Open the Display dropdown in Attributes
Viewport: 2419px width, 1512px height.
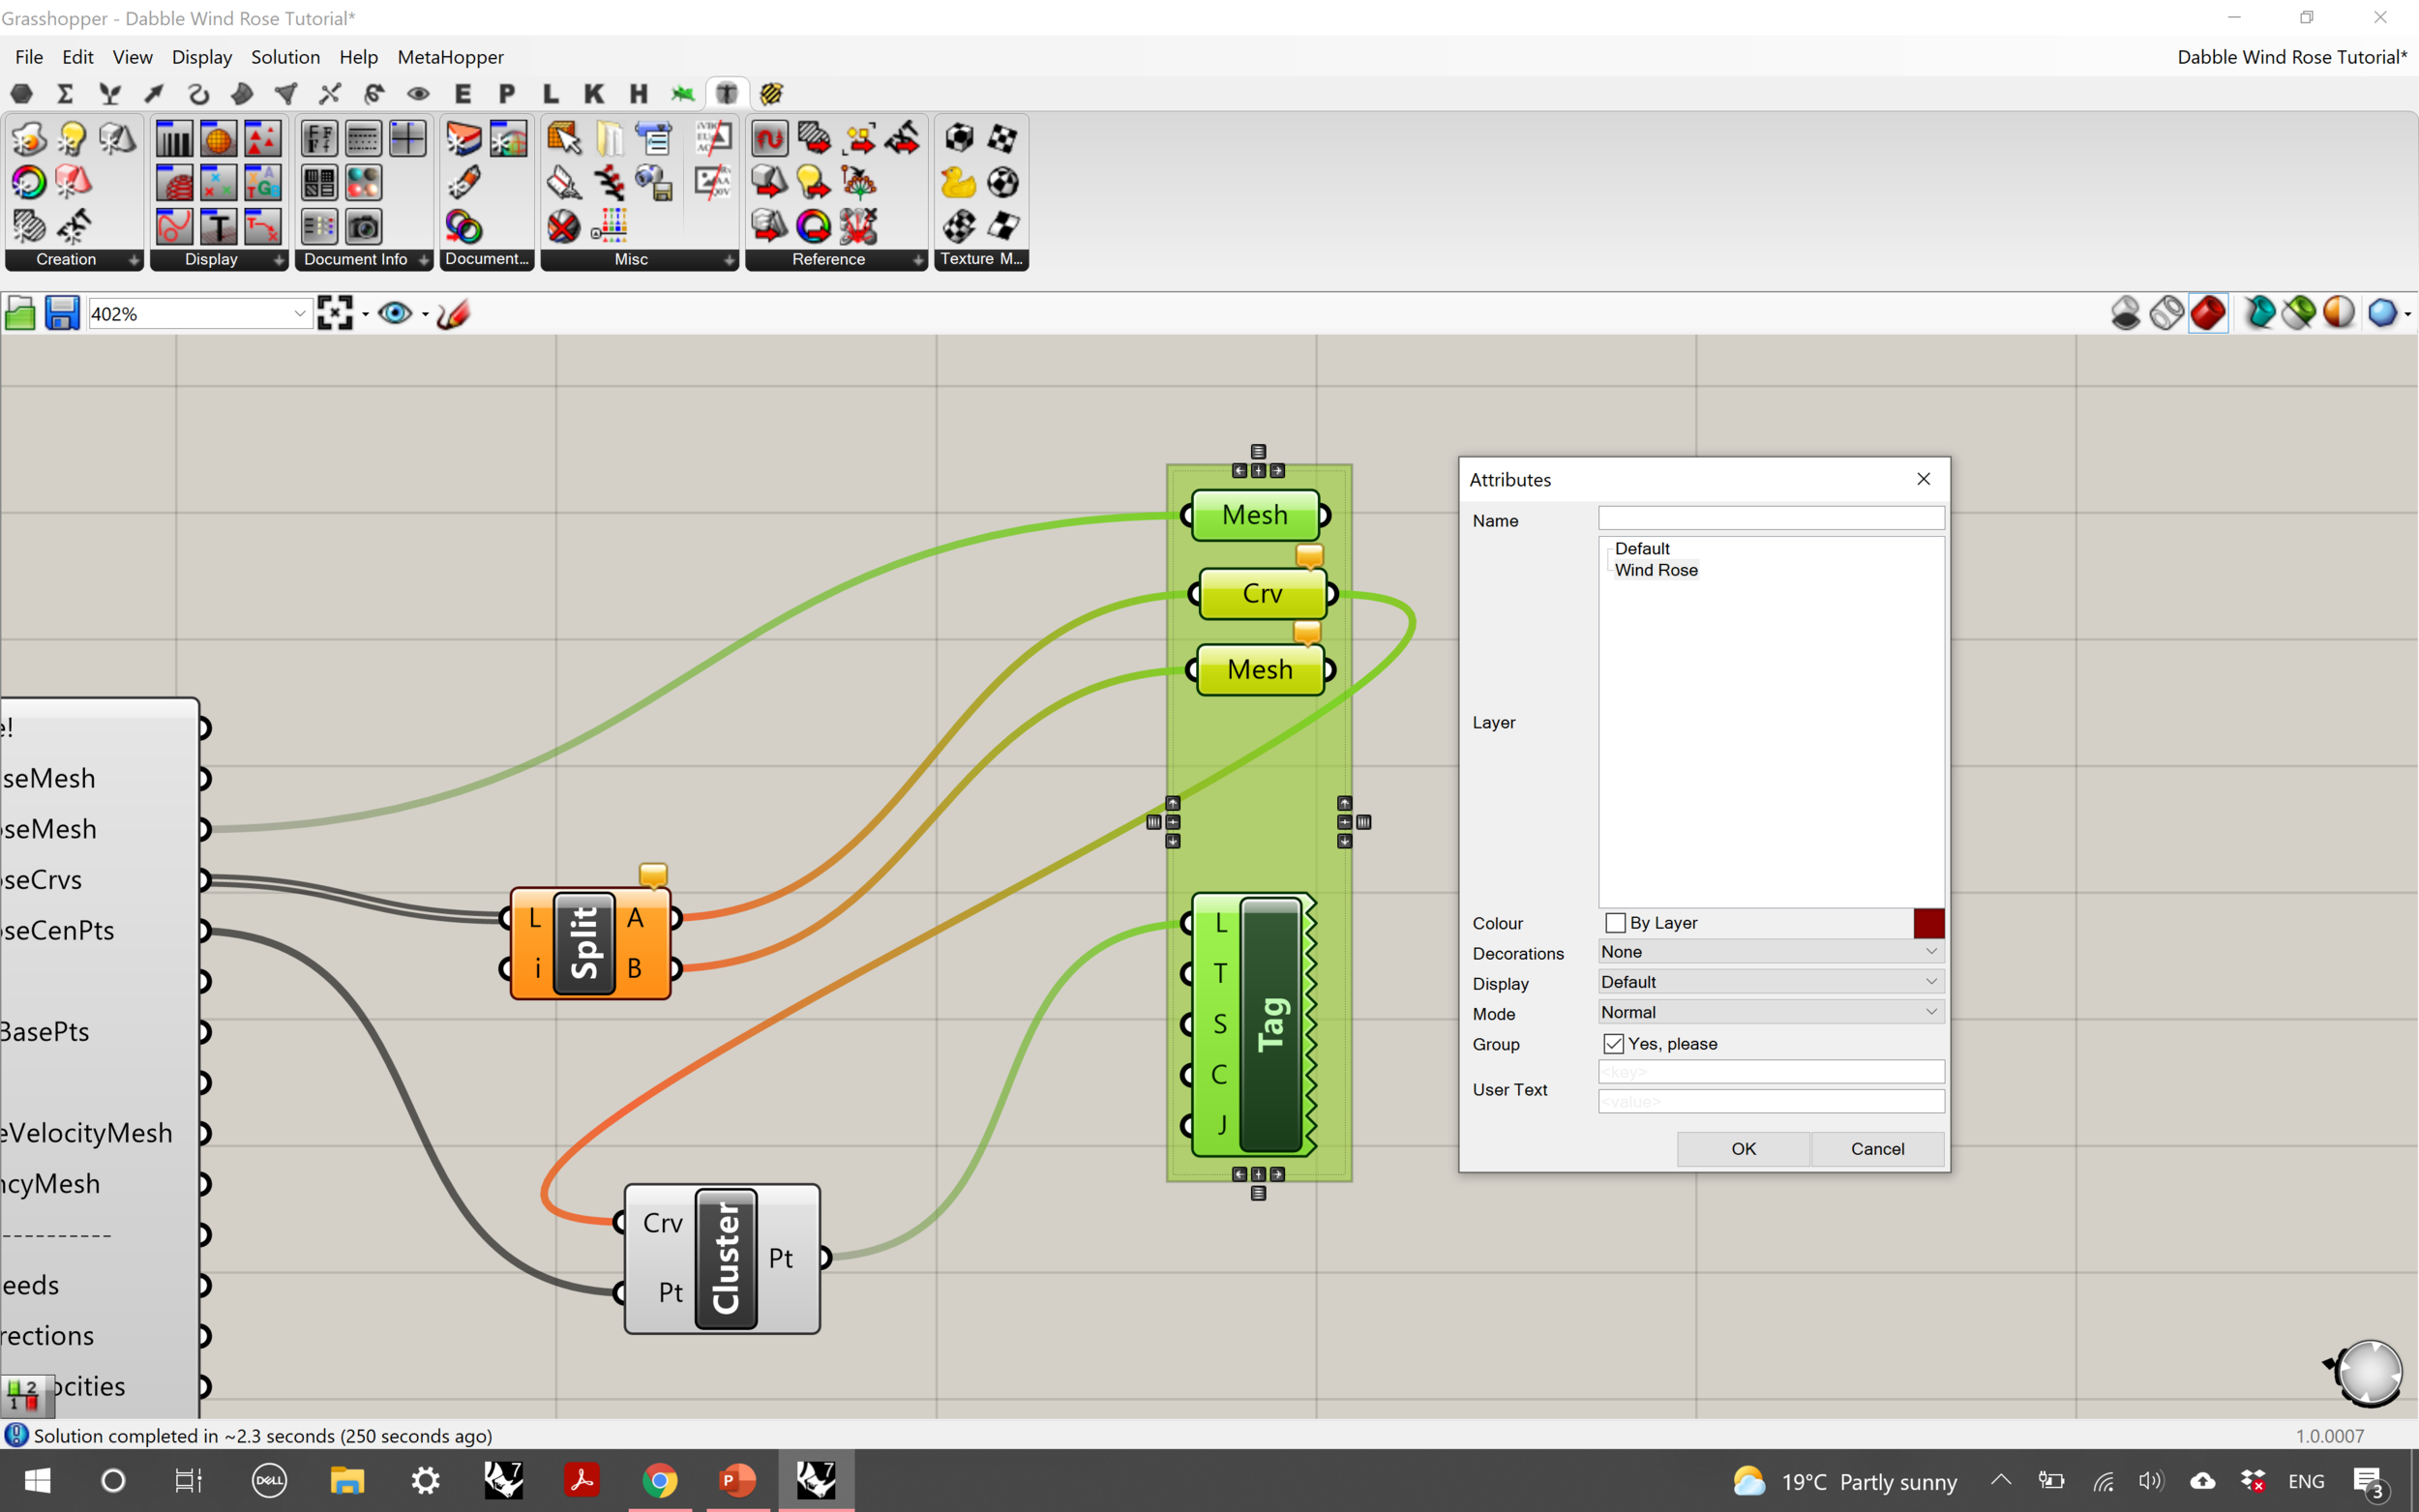coord(1770,981)
